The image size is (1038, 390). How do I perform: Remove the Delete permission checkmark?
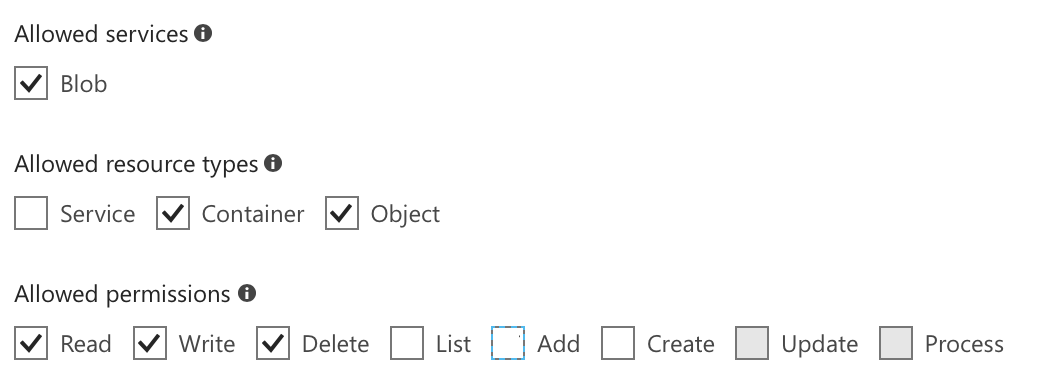click(273, 343)
